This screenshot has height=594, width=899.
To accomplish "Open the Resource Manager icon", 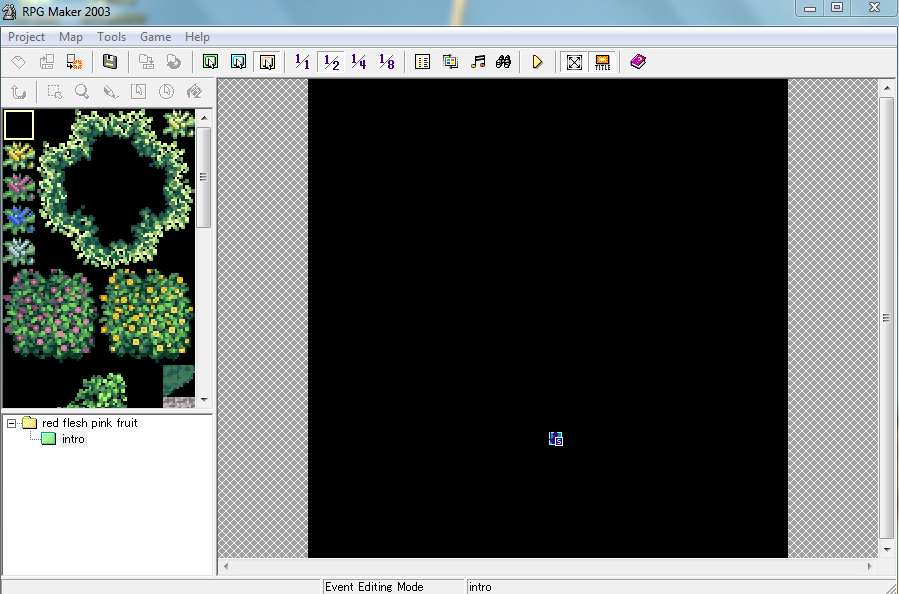I will tap(450, 62).
